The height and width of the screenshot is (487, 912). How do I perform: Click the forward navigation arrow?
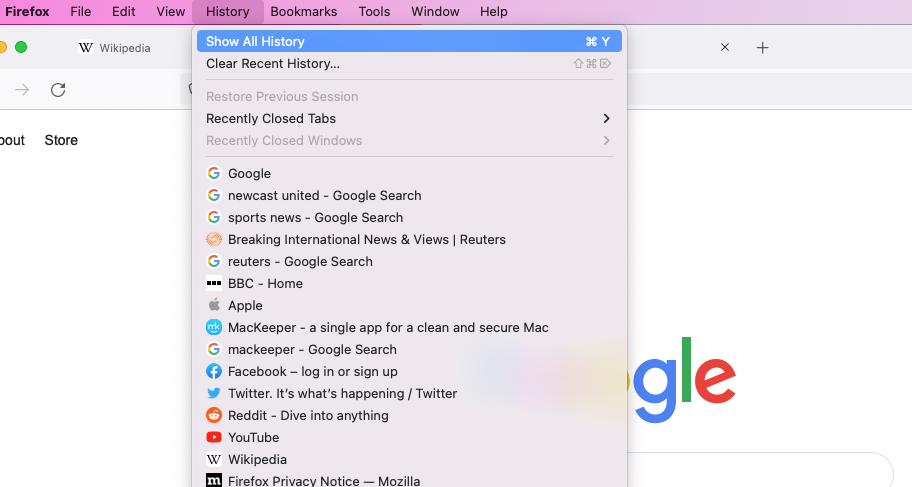click(x=22, y=90)
